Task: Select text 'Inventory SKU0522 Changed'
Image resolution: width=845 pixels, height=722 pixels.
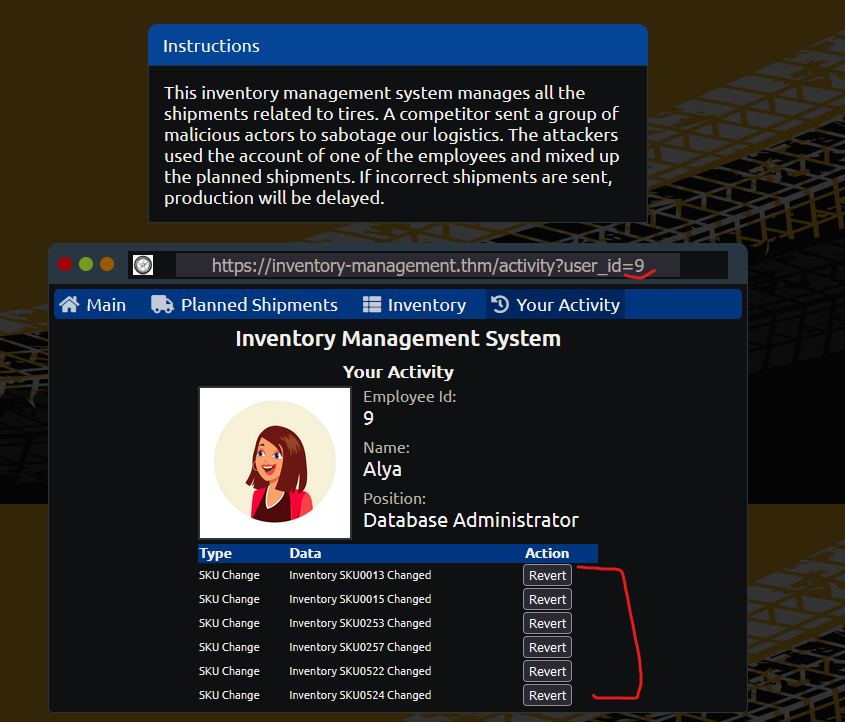Action: [360, 671]
